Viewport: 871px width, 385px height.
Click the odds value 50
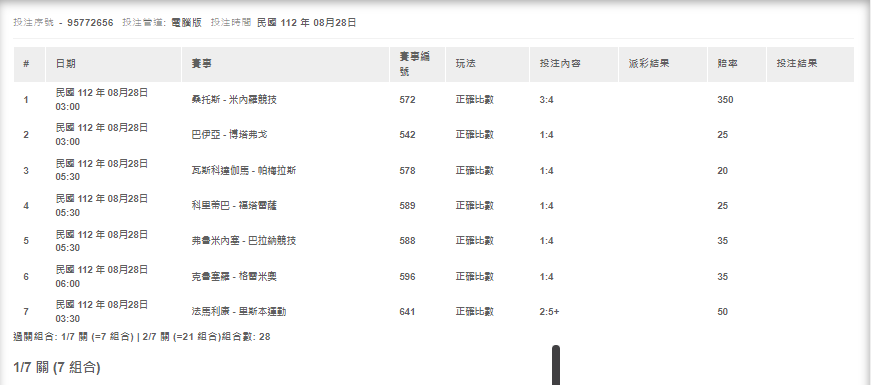723,312
